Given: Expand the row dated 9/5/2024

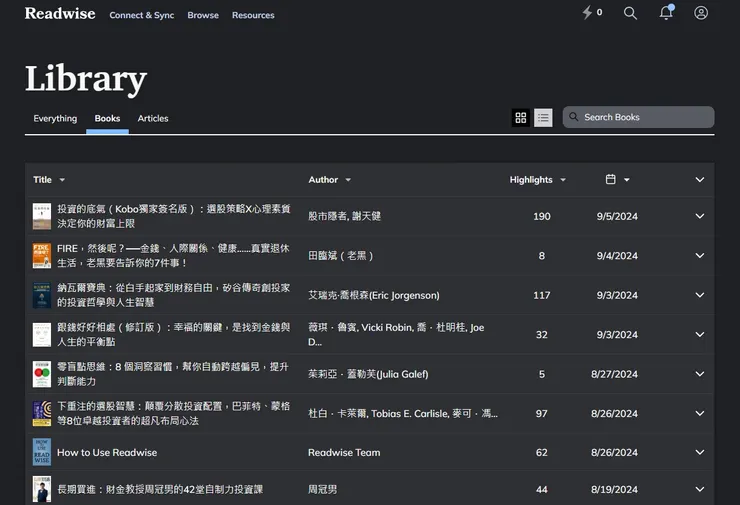Looking at the screenshot, I should click(x=700, y=216).
